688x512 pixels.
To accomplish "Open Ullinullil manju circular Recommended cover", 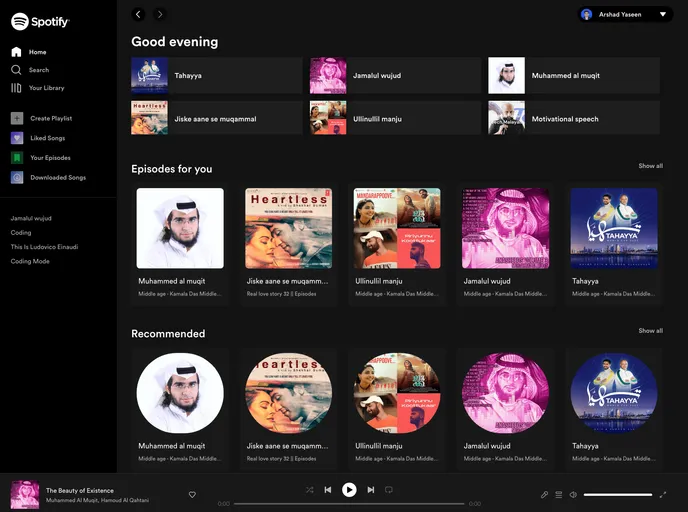I will click(397, 393).
